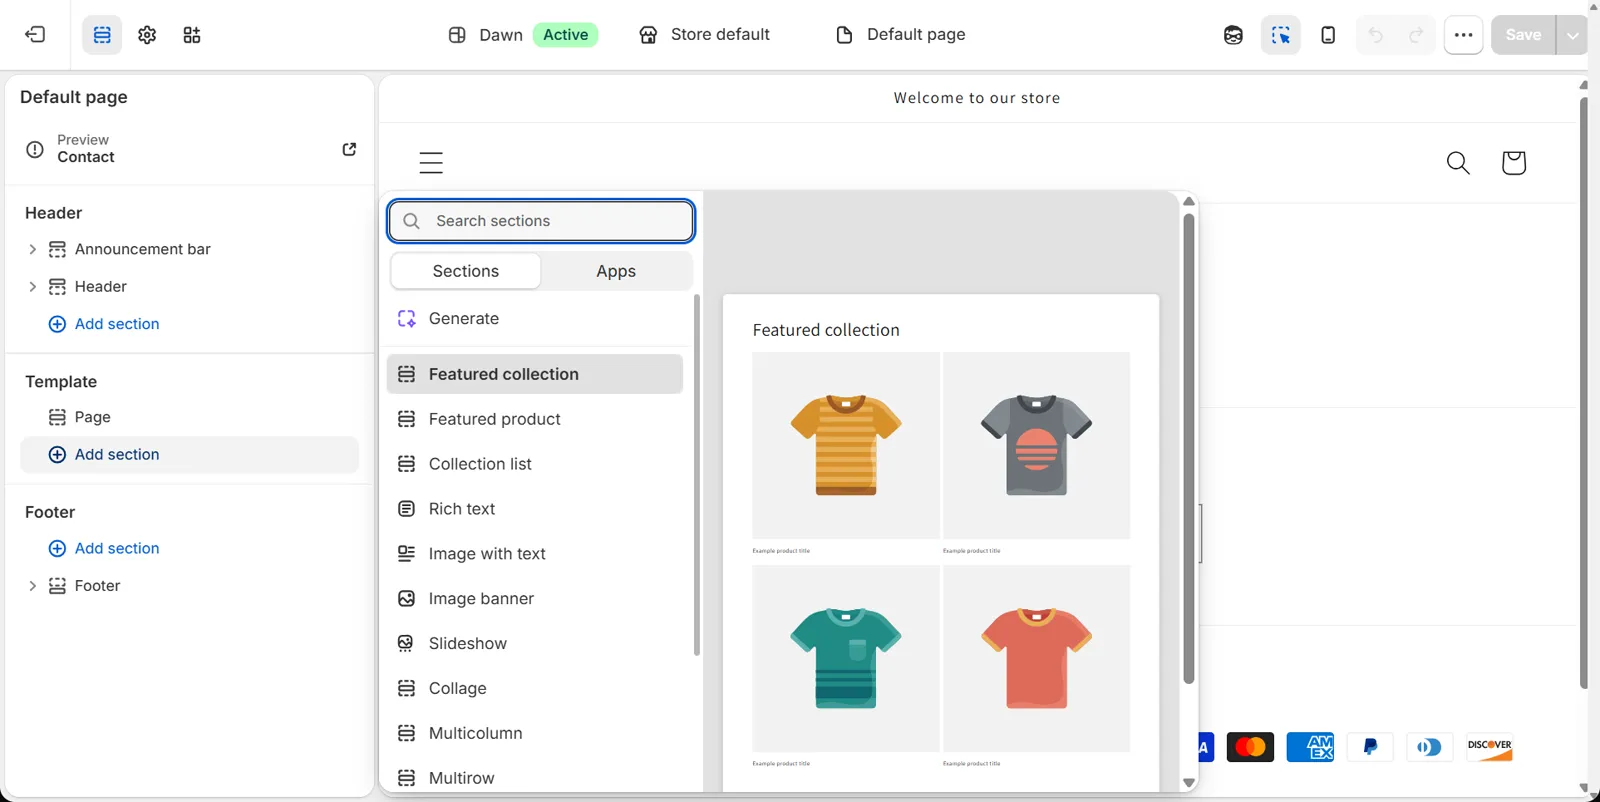Viewport: 1600px width, 802px height.
Task: Open the three-dot more actions menu
Action: [x=1463, y=35]
